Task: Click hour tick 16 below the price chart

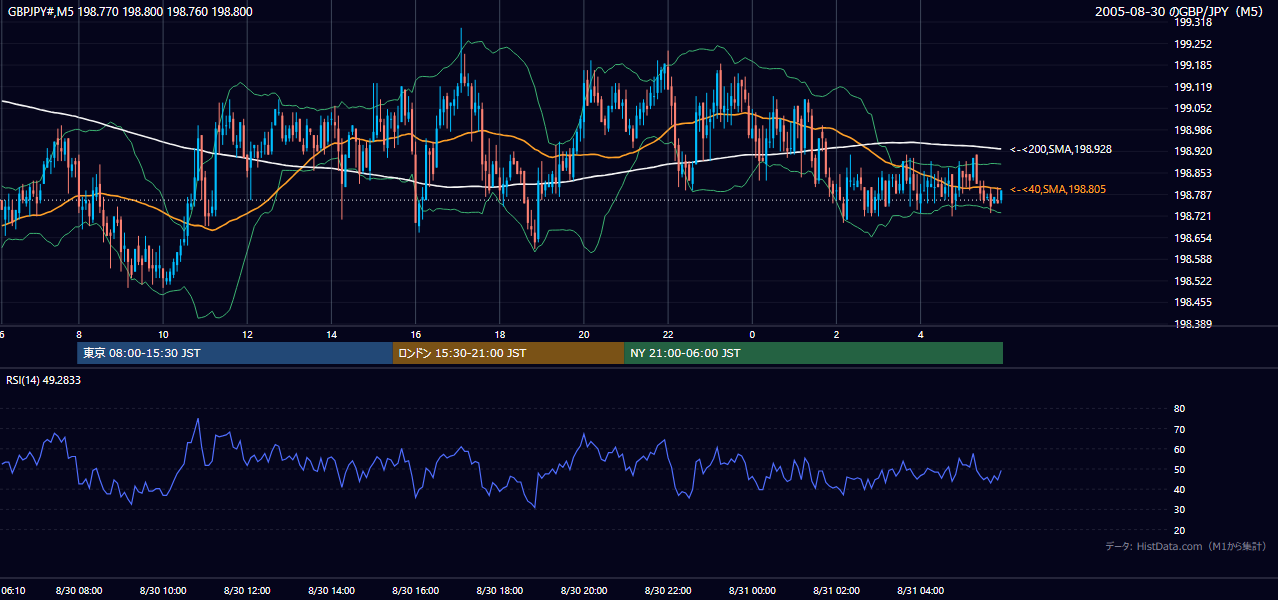Action: [x=415, y=335]
